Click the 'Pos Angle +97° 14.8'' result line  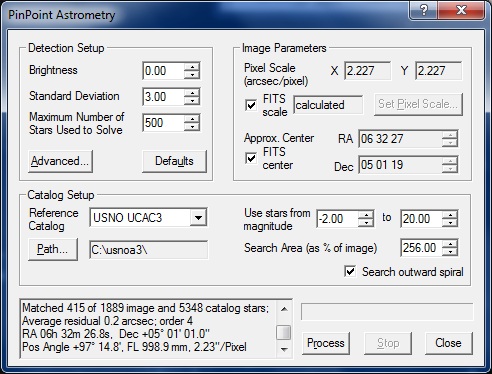134,347
